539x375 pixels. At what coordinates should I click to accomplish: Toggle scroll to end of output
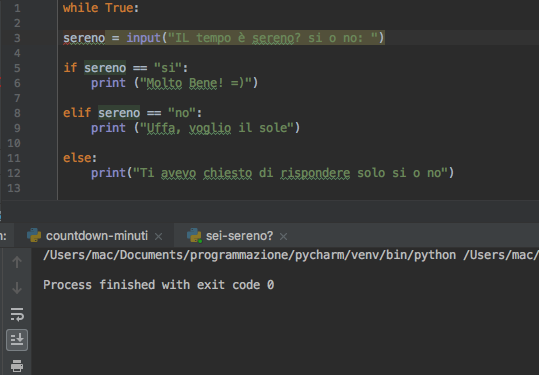pos(17,340)
